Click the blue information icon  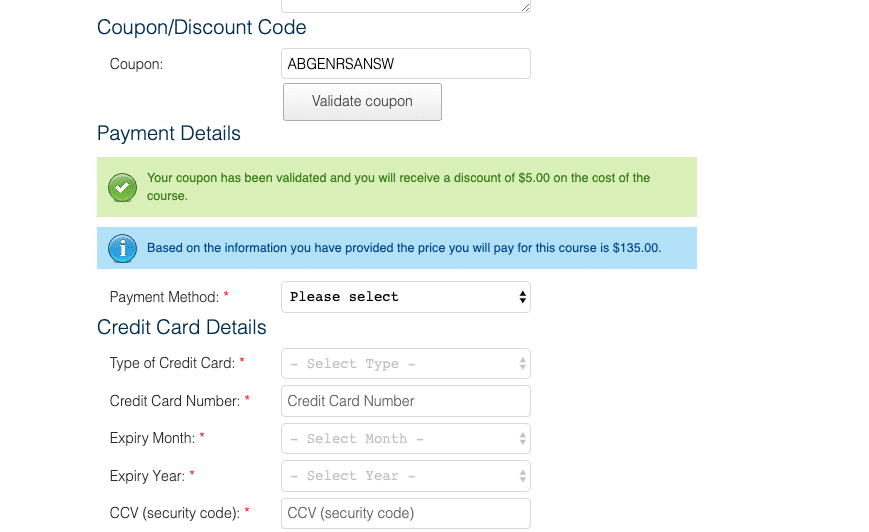click(122, 248)
